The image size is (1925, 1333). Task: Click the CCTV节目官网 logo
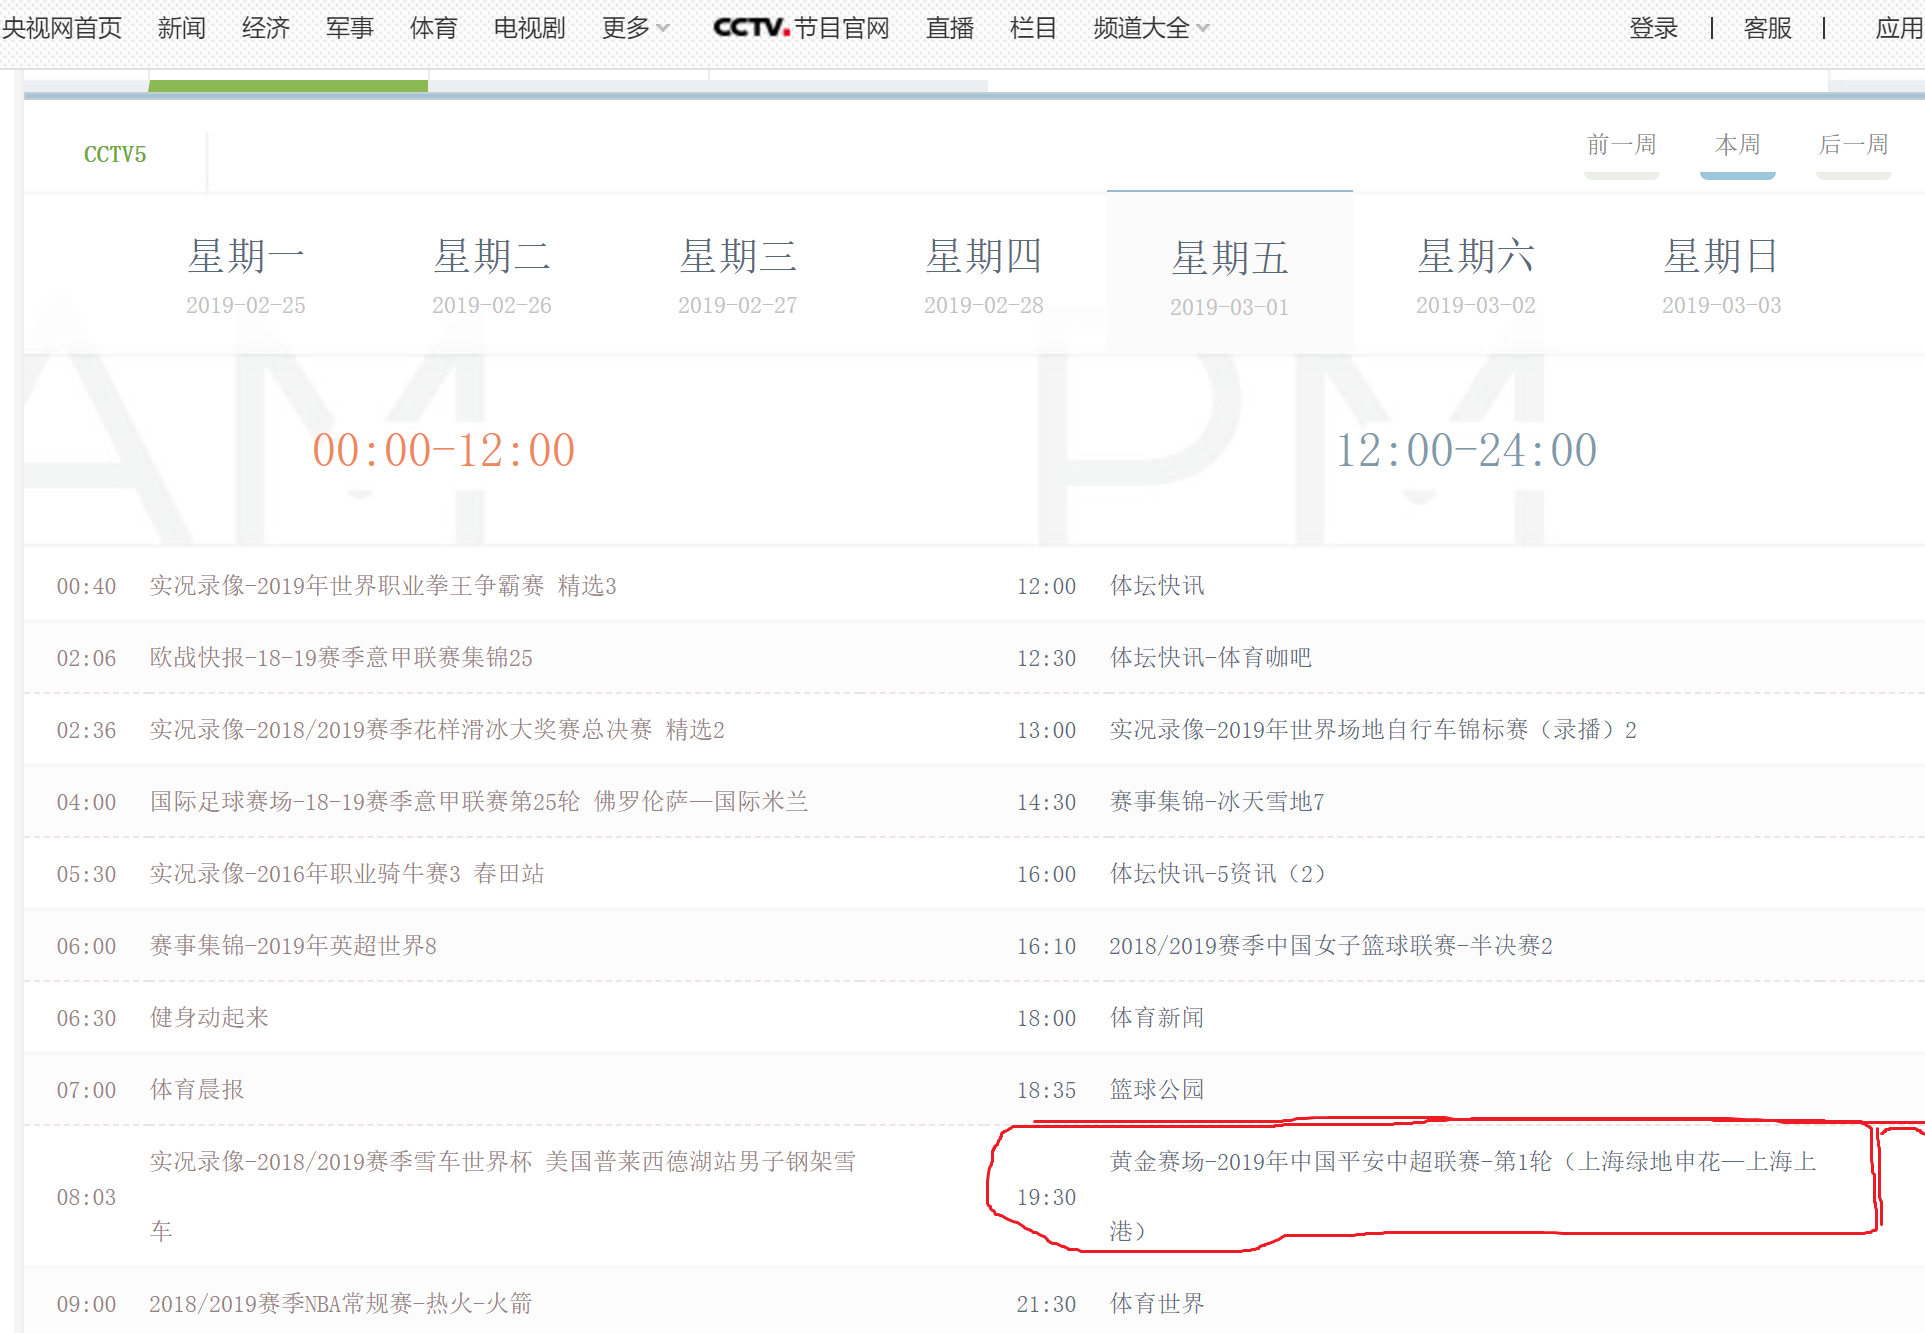click(801, 28)
